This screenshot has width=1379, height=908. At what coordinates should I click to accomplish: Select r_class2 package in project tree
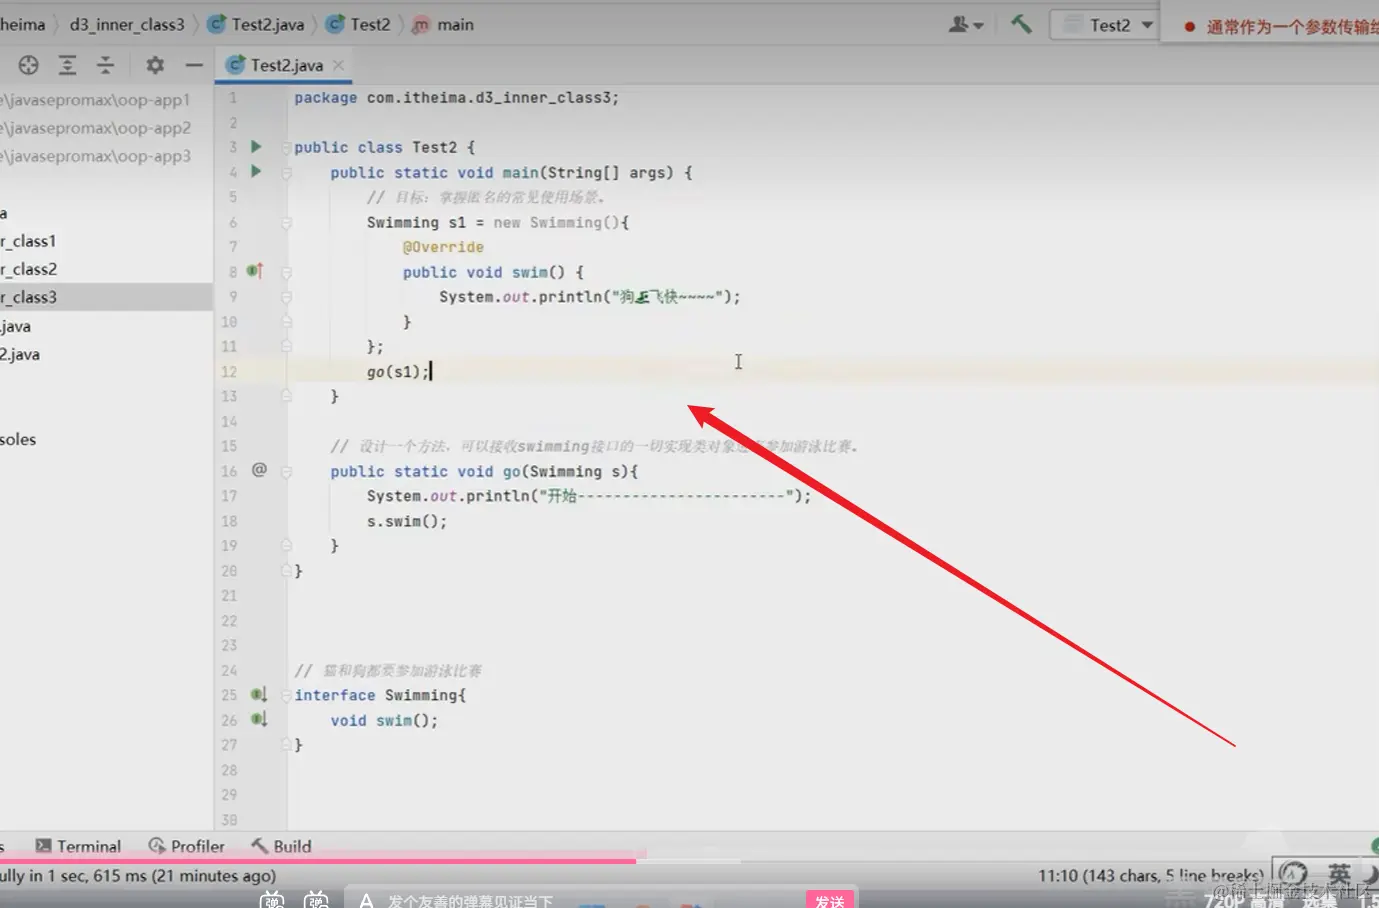coord(28,269)
